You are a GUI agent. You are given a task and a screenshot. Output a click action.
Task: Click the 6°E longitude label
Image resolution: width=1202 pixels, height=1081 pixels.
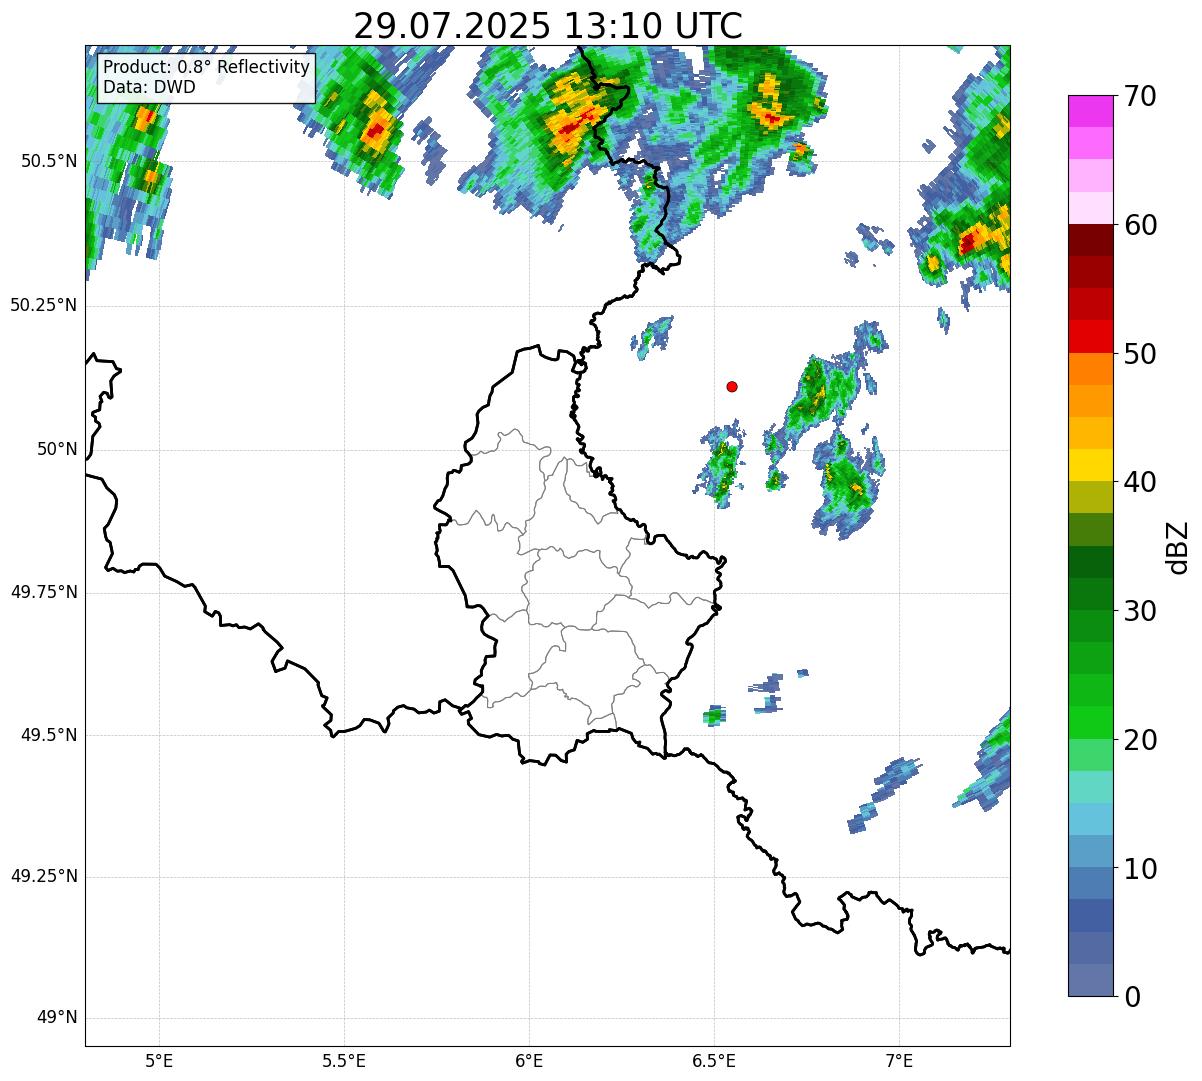(x=529, y=1060)
